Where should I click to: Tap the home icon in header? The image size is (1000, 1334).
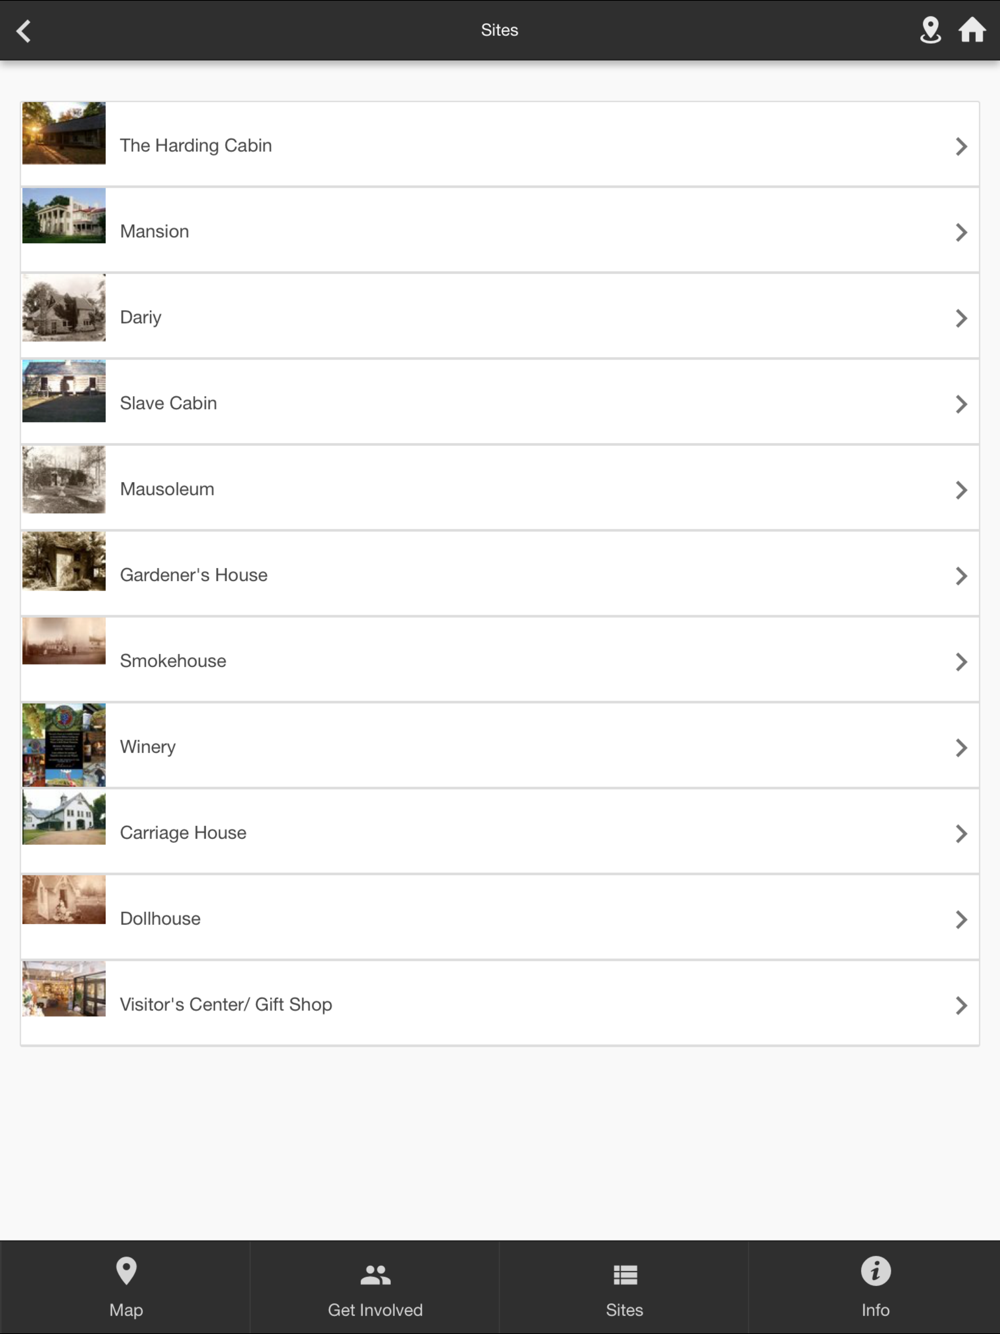click(972, 30)
